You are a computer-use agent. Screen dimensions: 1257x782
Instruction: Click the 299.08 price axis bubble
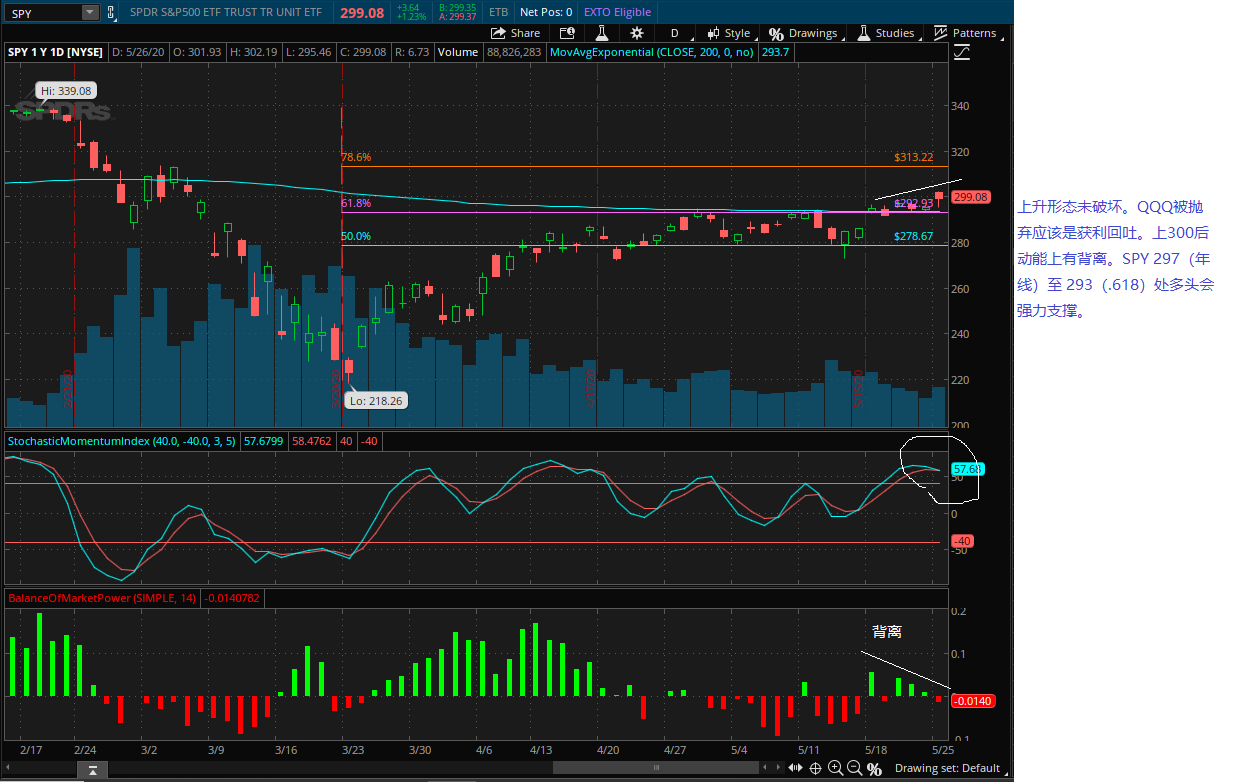tap(970, 197)
